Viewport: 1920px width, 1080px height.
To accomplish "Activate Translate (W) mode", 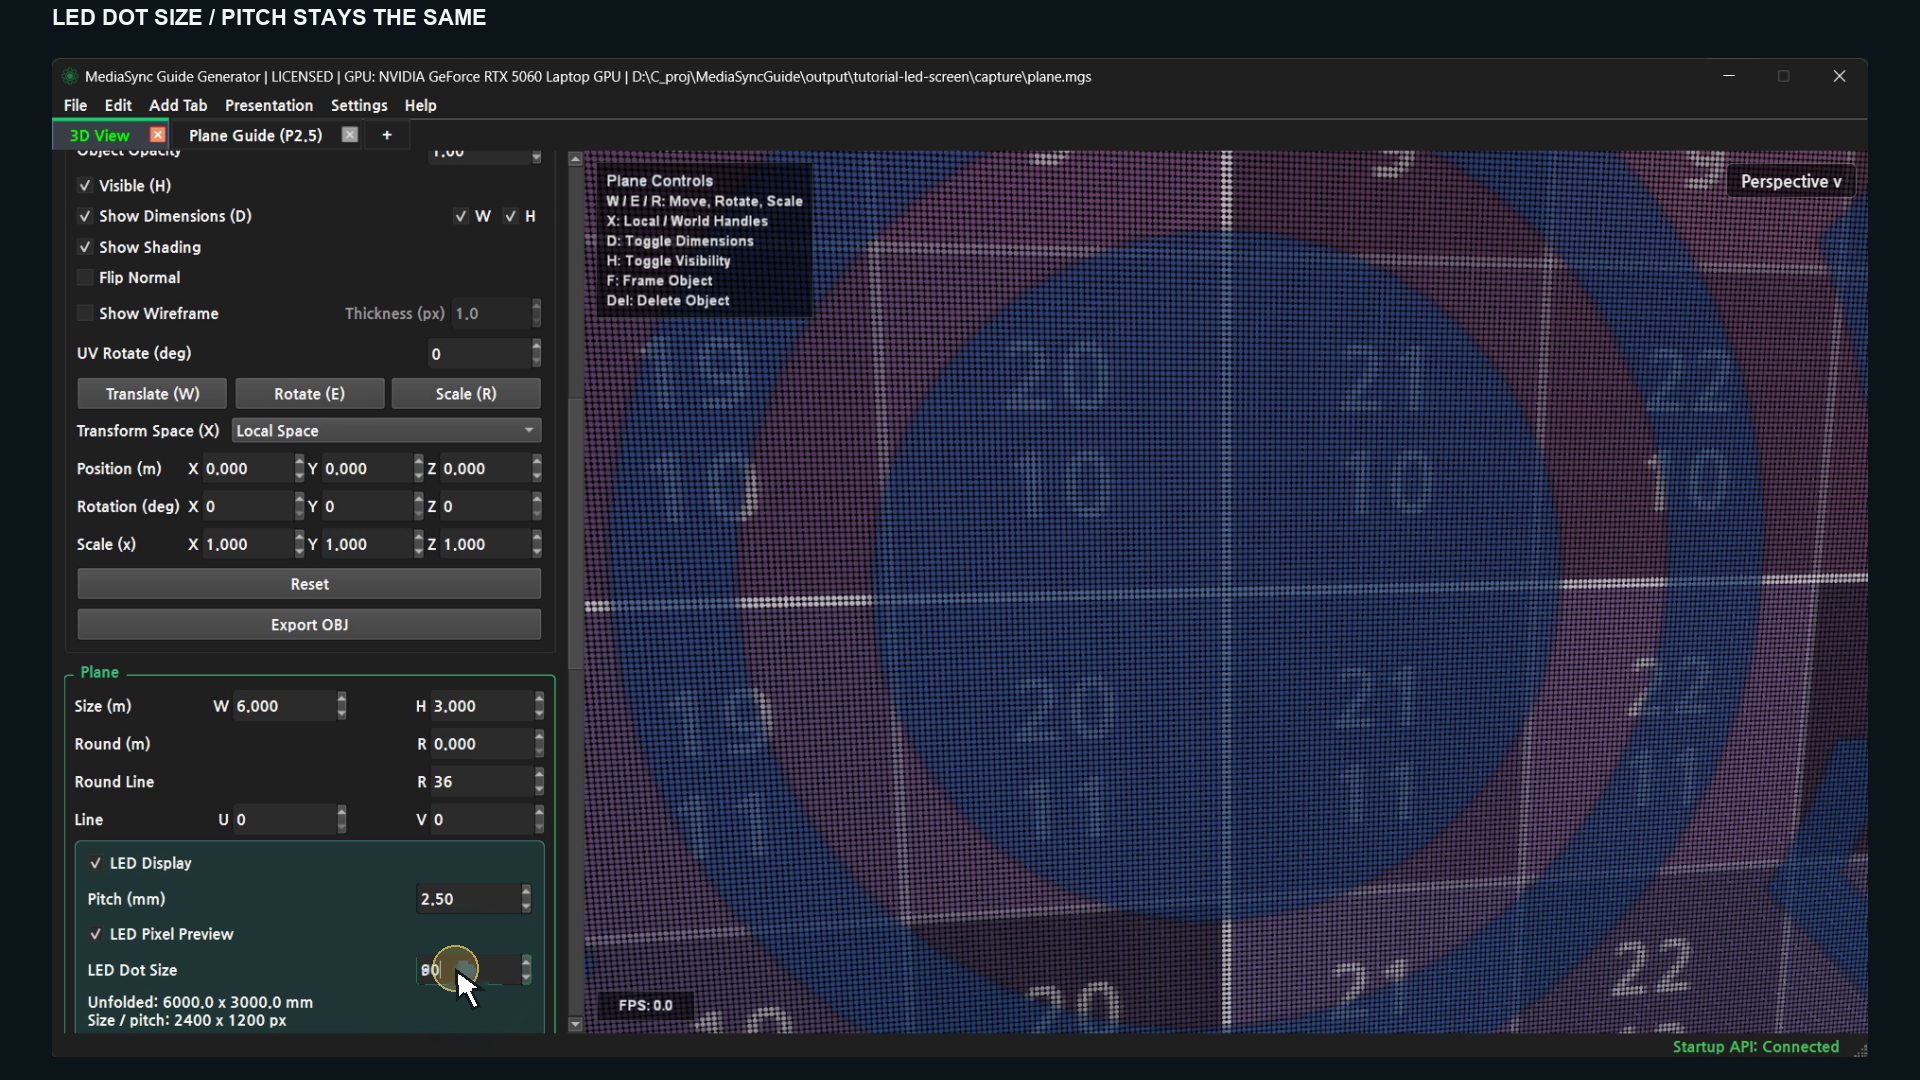I will coord(152,394).
